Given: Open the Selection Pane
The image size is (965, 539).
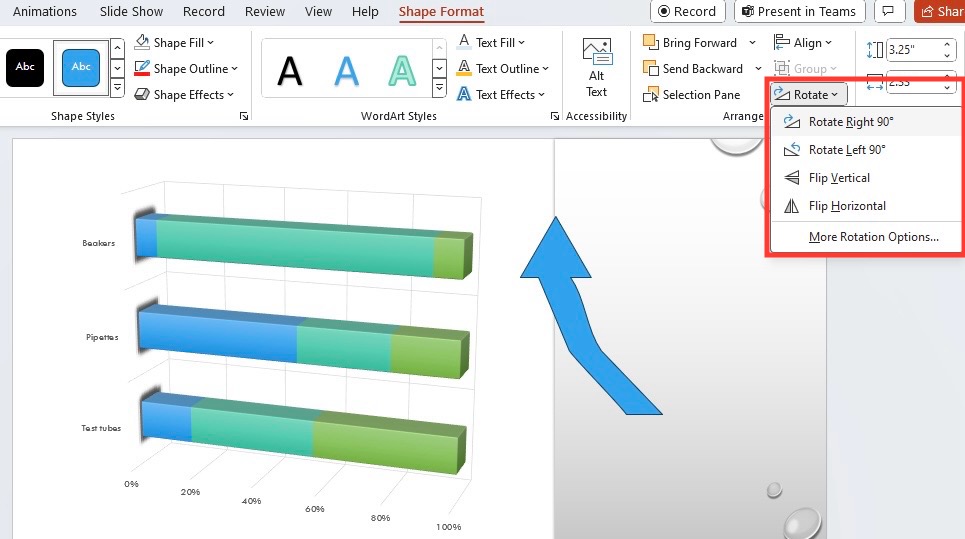Looking at the screenshot, I should tap(692, 95).
